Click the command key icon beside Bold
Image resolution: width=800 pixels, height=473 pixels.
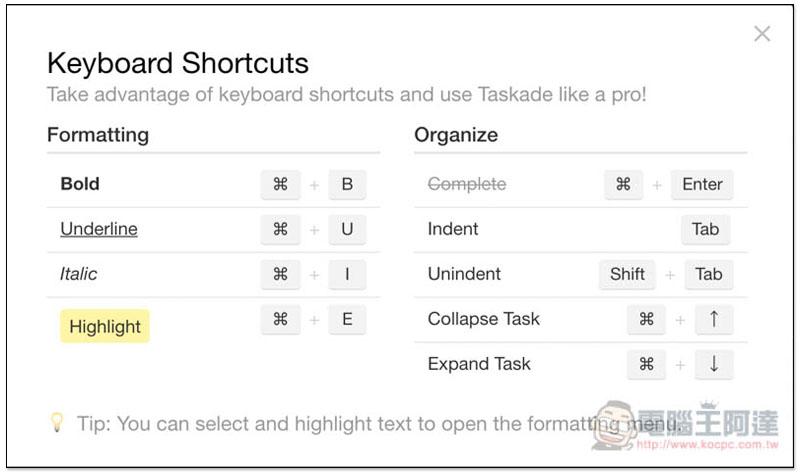click(280, 184)
